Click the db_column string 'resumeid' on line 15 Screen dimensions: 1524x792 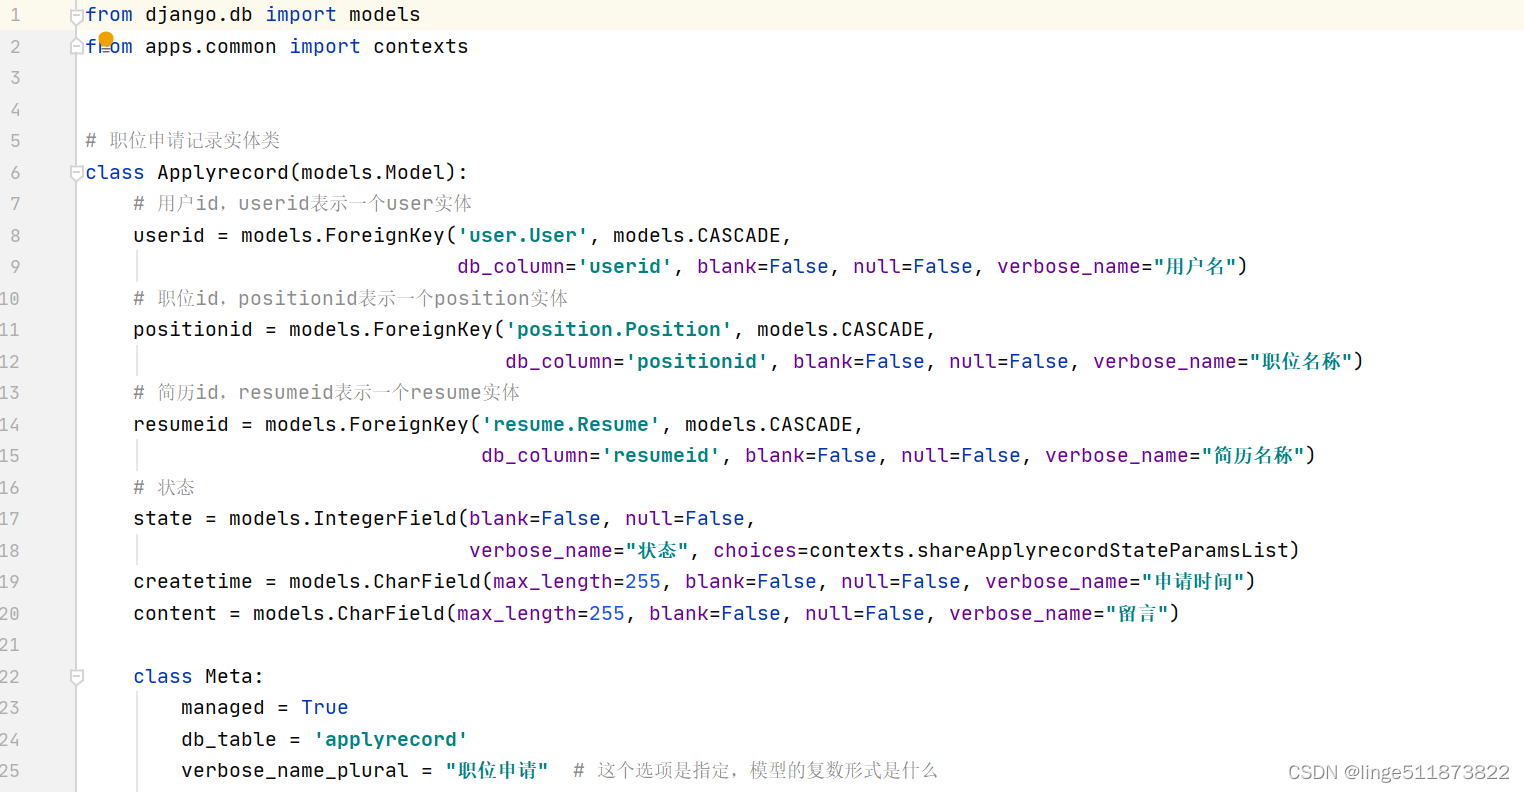(x=662, y=456)
